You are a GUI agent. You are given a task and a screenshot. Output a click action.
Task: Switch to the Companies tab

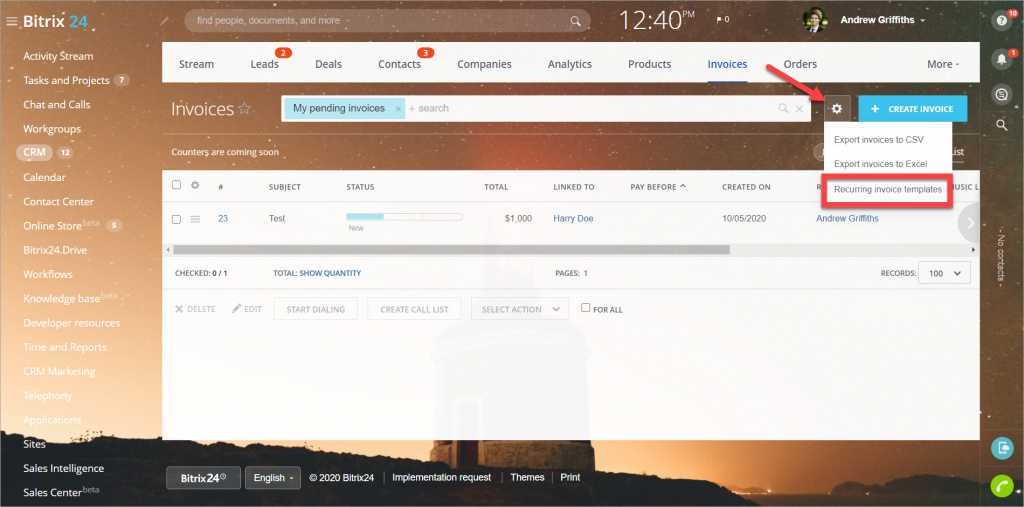(x=485, y=64)
